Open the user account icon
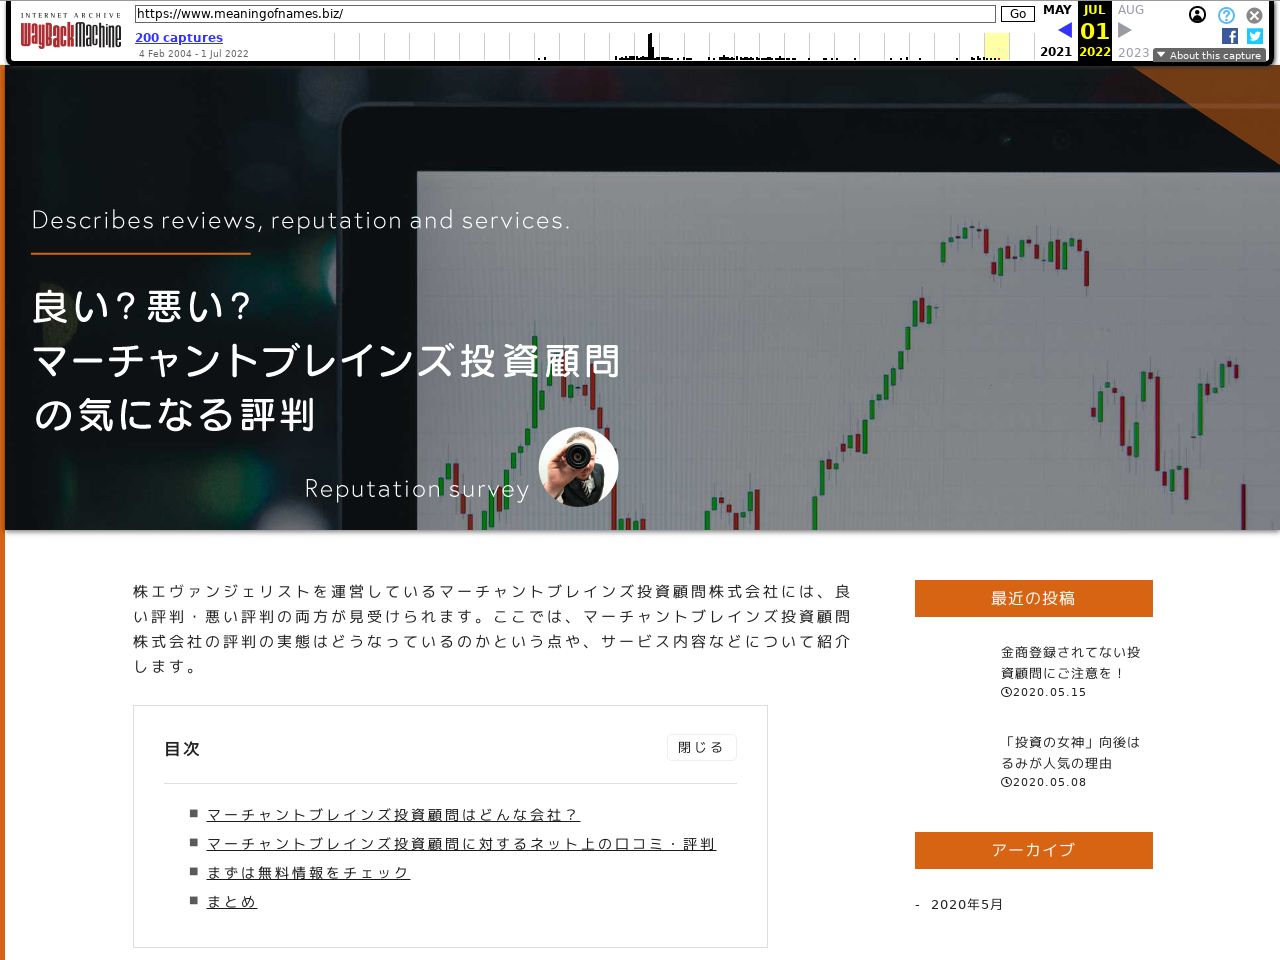This screenshot has width=1280, height=960. 1197,15
